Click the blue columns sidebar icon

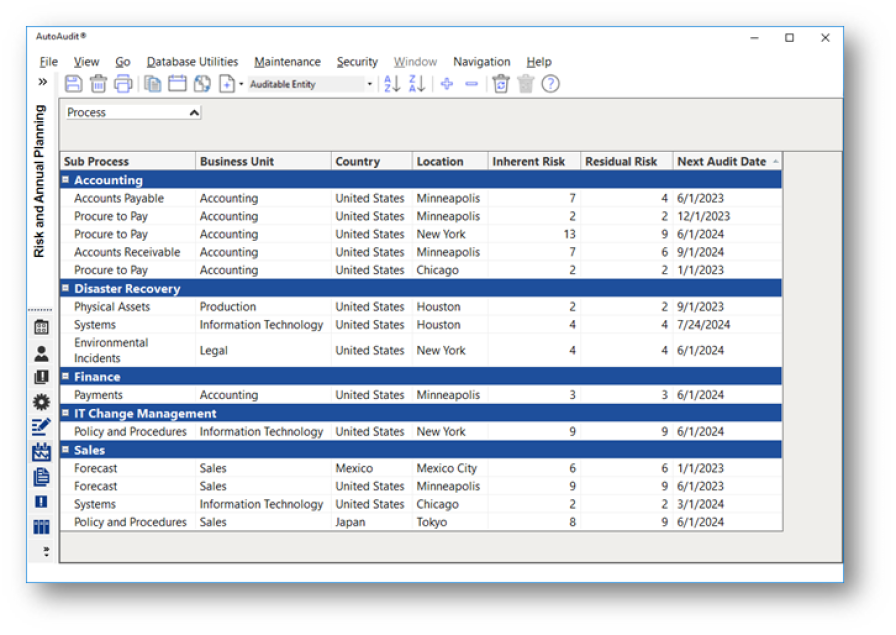pyautogui.click(x=41, y=527)
